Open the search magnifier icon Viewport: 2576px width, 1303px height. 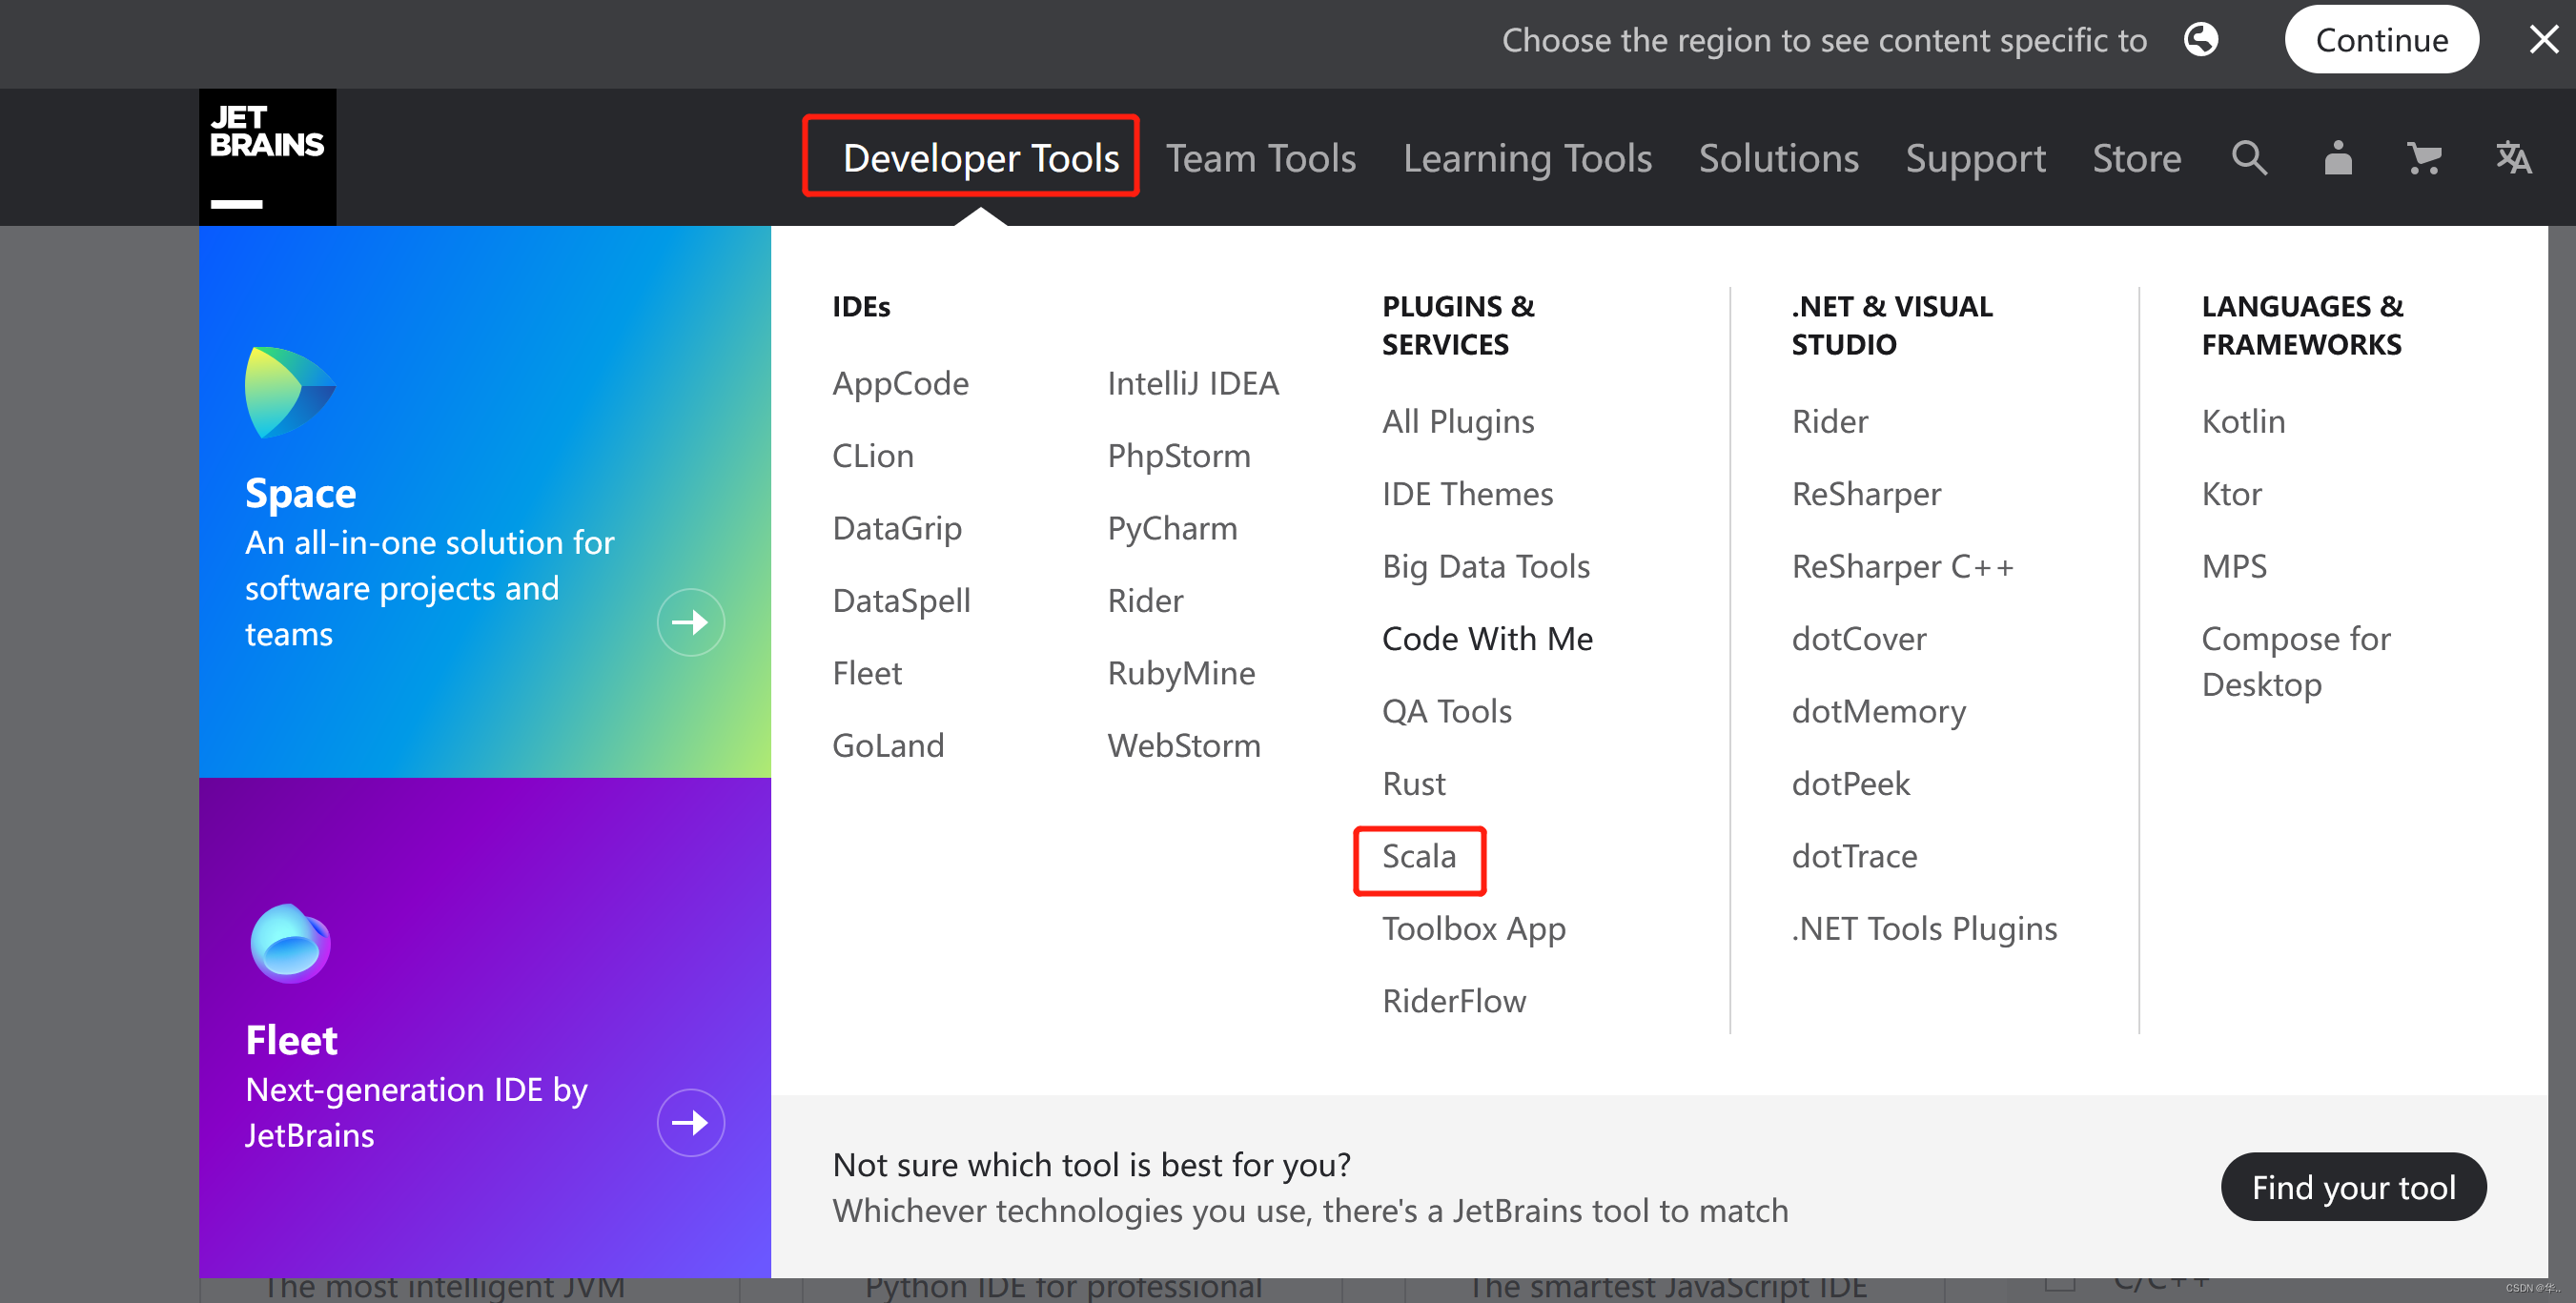2249,158
